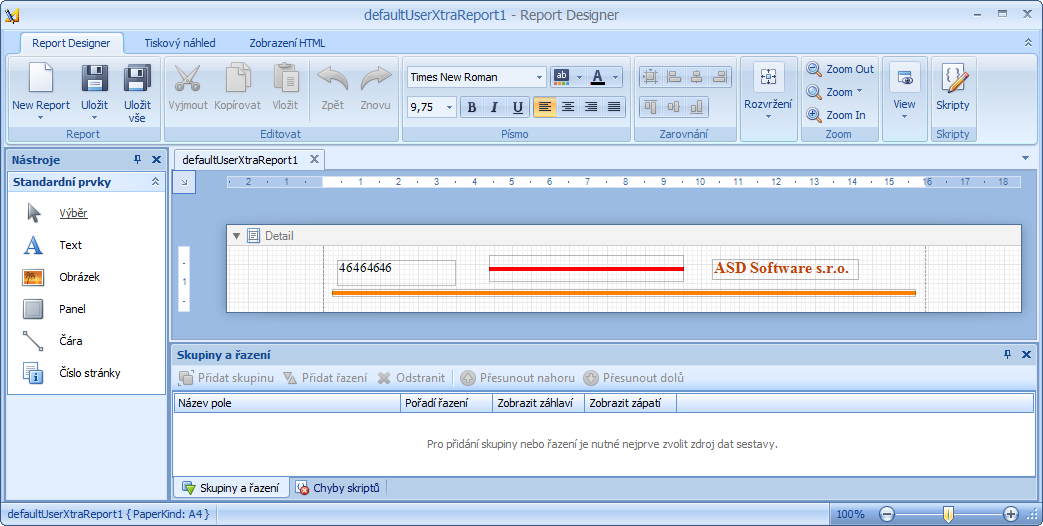This screenshot has height=526, width=1043.
Task: Click Přidat skupinu button
Action: click(x=226, y=378)
